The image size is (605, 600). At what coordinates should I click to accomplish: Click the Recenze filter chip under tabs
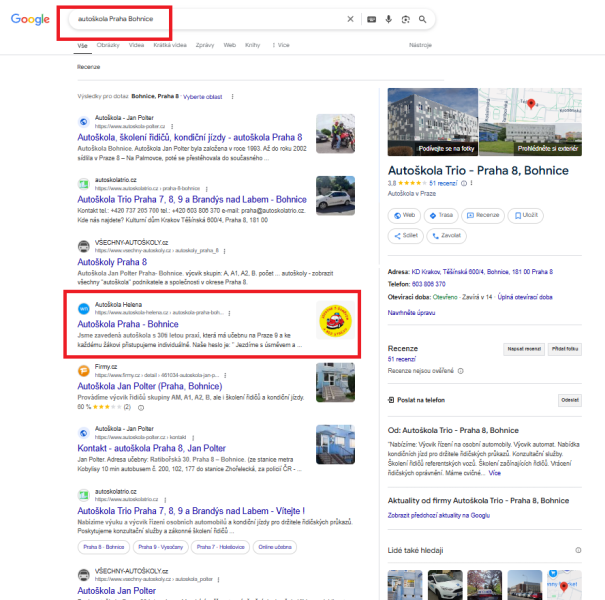click(88, 67)
